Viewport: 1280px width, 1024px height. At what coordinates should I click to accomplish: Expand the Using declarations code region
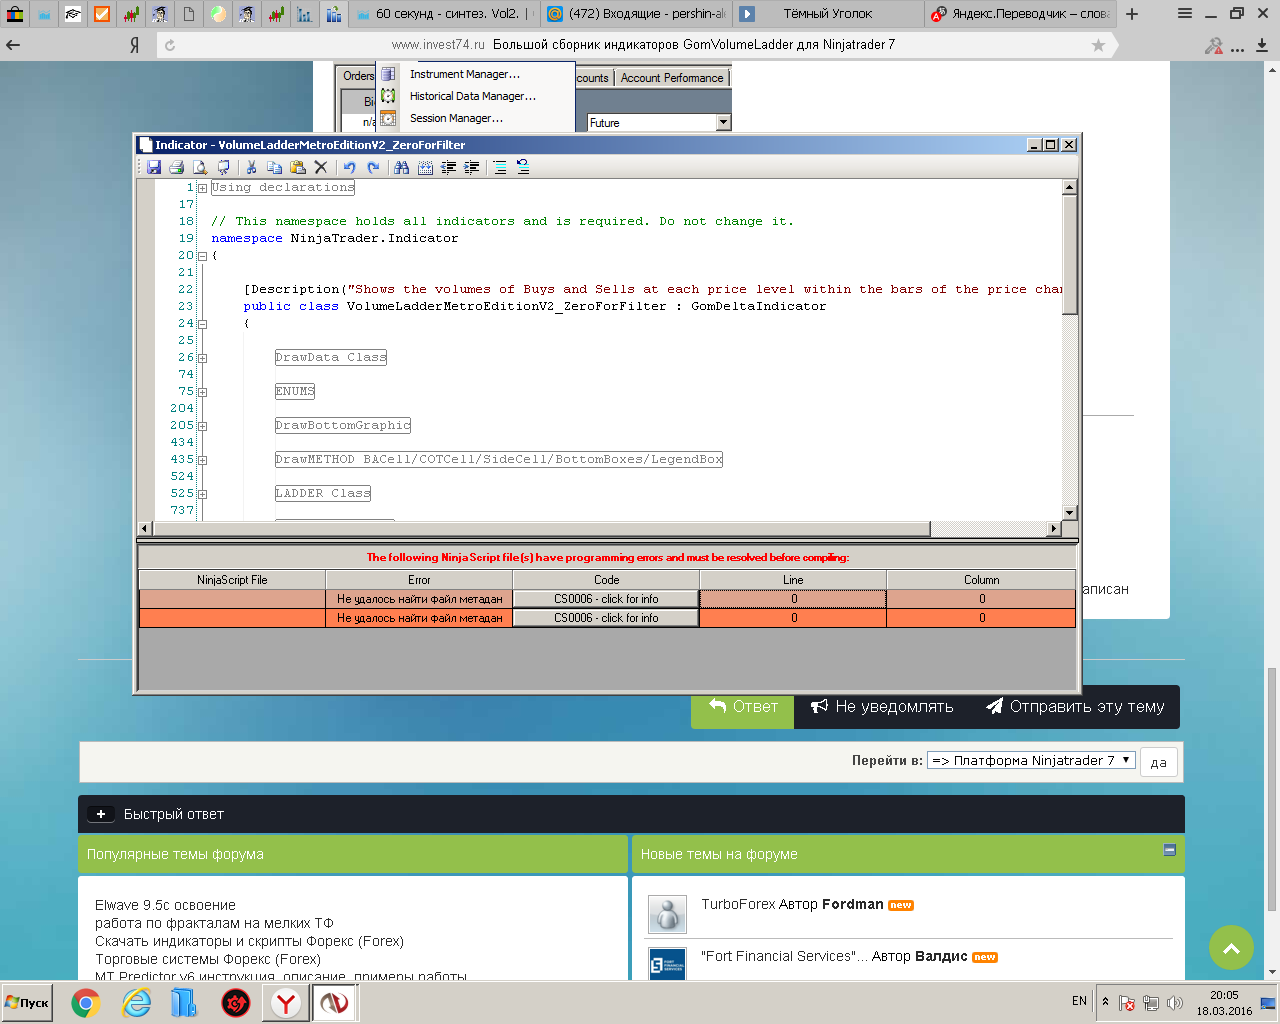(202, 188)
